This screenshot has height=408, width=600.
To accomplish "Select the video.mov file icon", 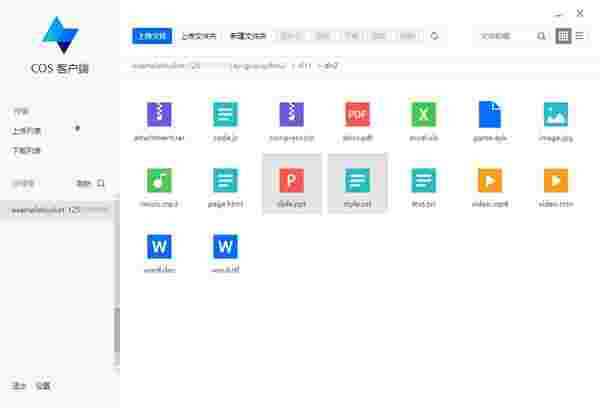I will (556, 180).
